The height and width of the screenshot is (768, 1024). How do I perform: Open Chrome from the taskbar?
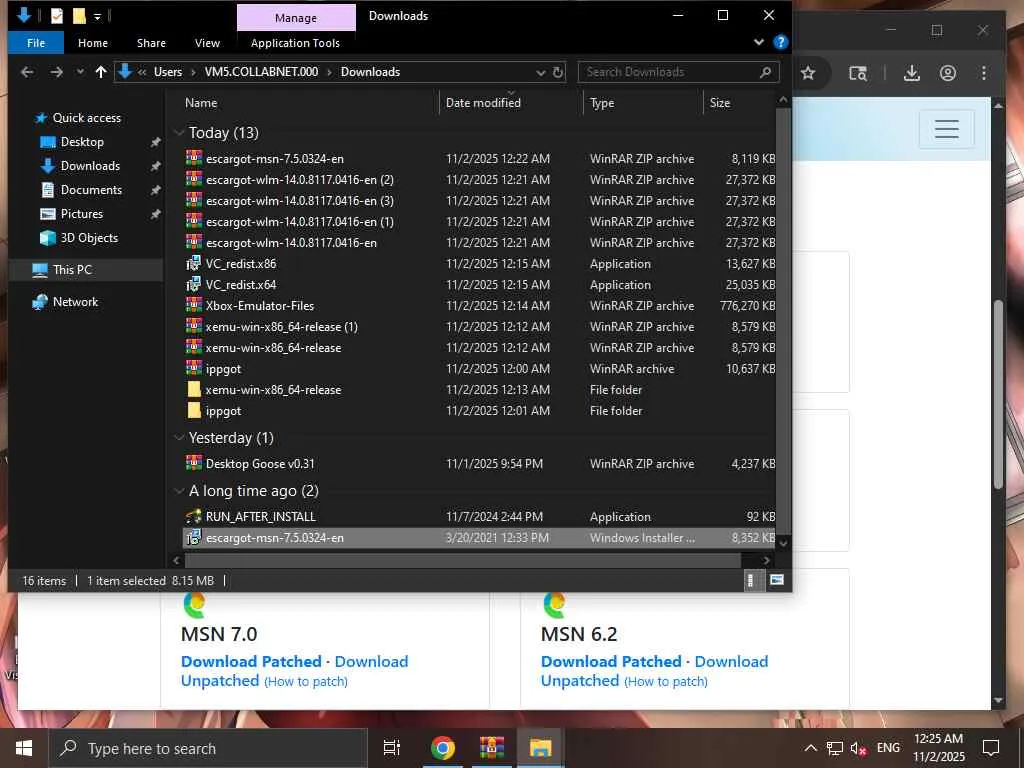coord(443,748)
